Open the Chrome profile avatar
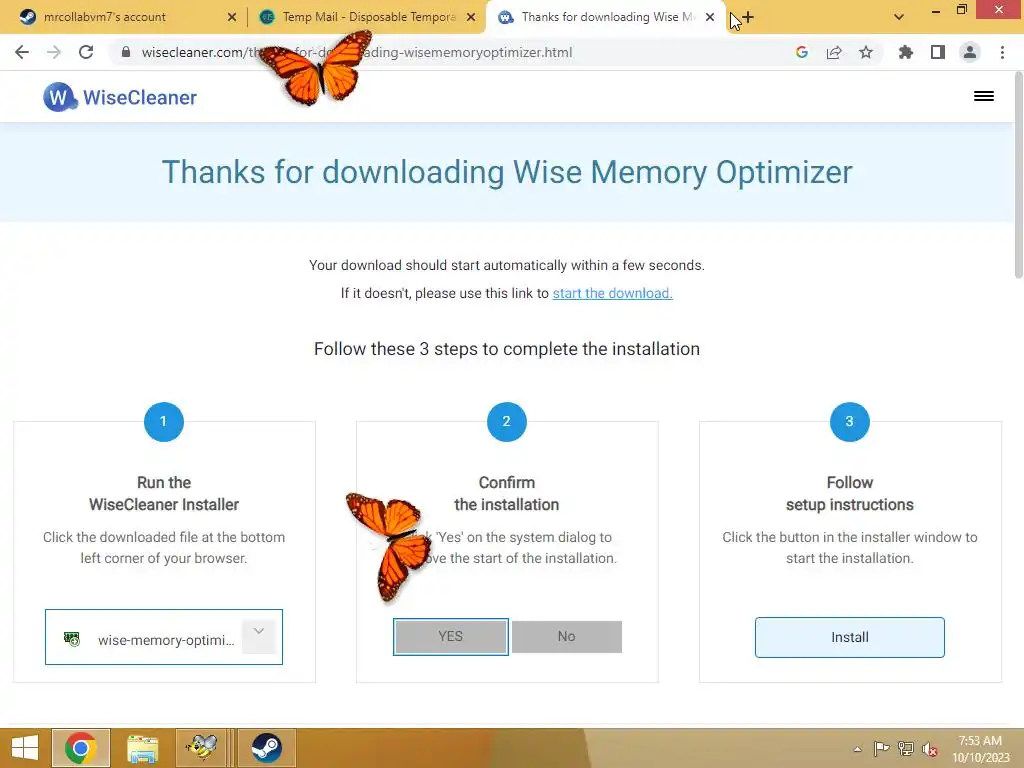The width and height of the screenshot is (1024, 768). pos(970,52)
